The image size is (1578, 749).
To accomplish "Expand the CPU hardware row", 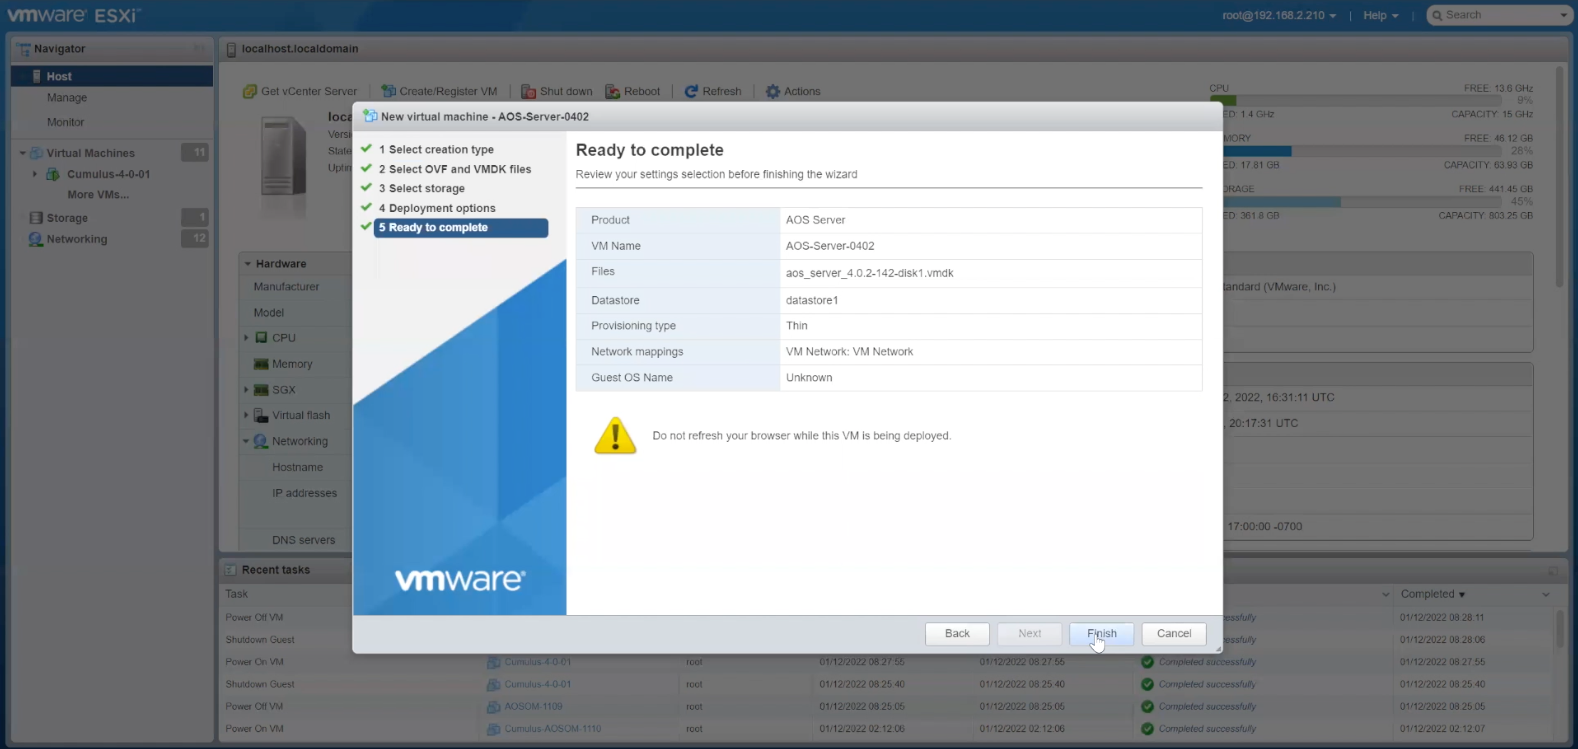I will click(246, 338).
